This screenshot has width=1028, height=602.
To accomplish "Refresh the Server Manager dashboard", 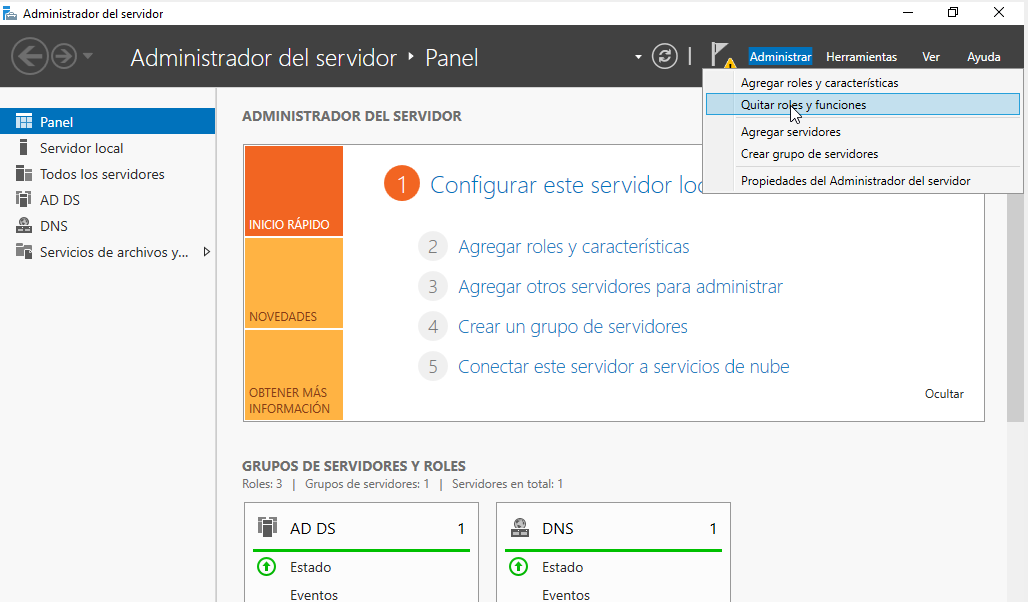I will (665, 57).
